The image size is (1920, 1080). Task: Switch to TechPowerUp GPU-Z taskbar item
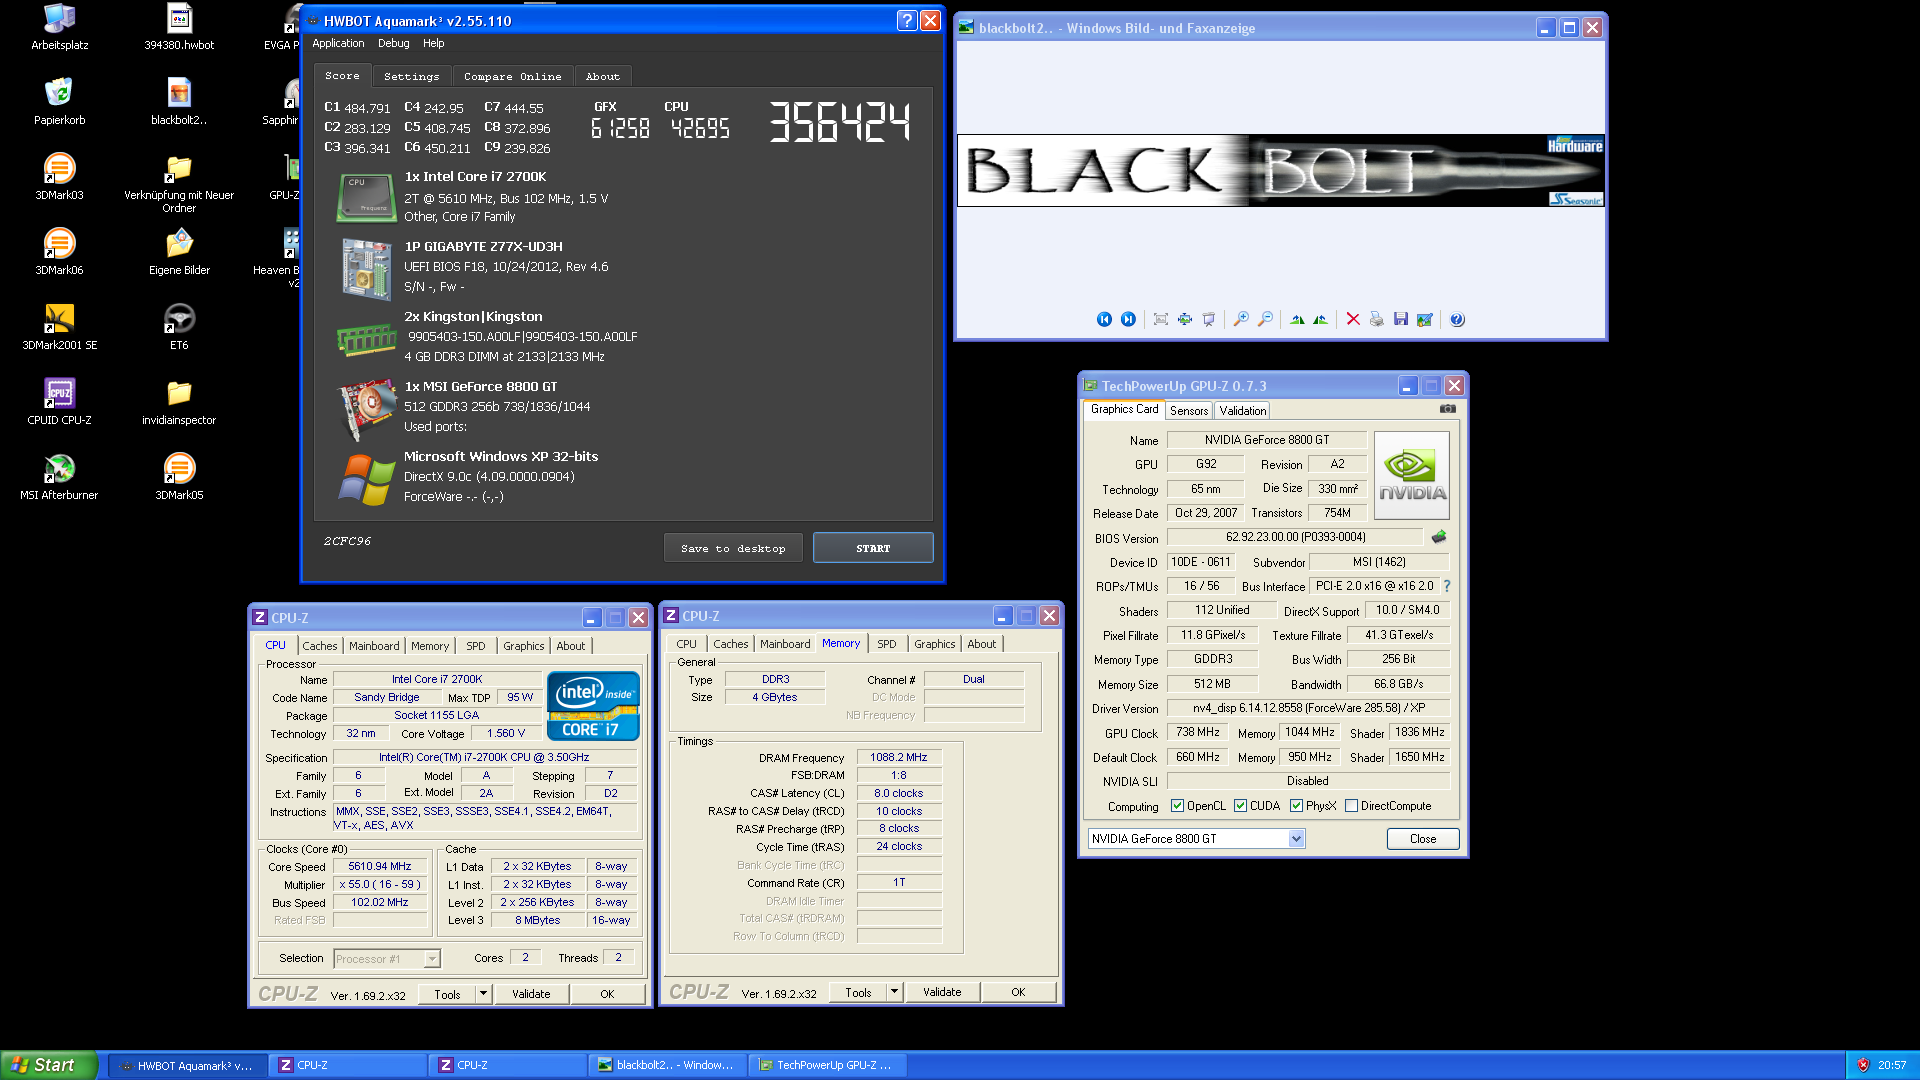pyautogui.click(x=827, y=1065)
